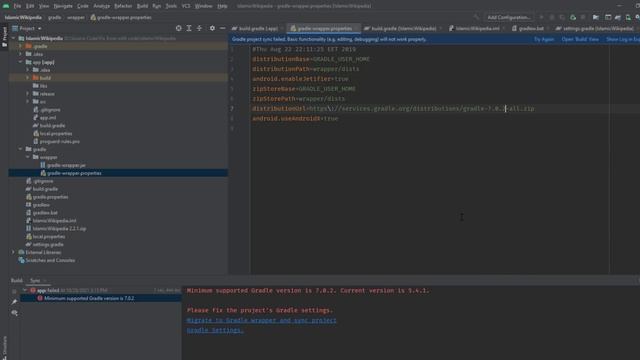This screenshot has height=360, width=640.
Task: Click the Expand All icon in Project panel
Action: coord(189,28)
